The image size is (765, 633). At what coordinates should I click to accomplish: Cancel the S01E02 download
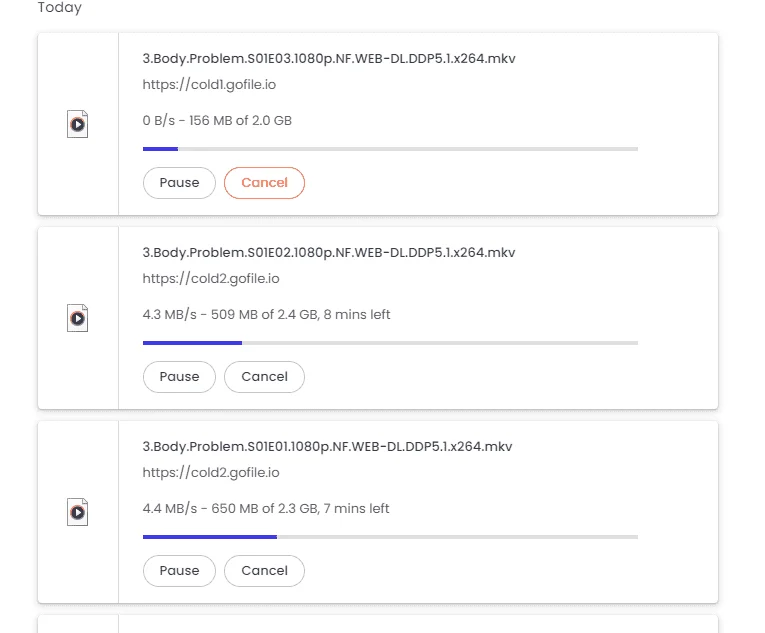coord(264,377)
